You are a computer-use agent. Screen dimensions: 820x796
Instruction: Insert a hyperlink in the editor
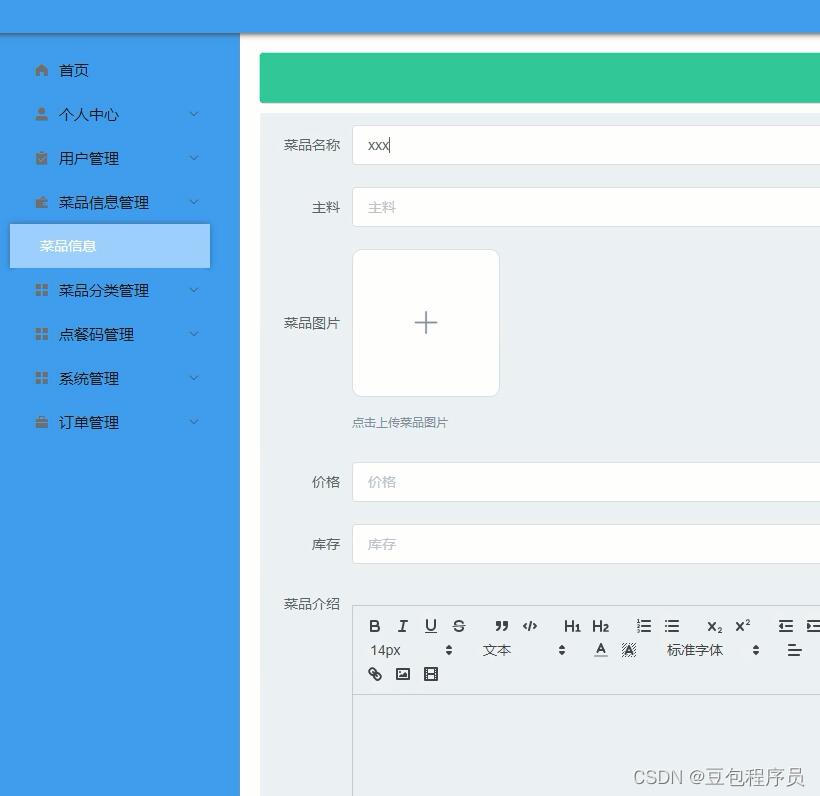pos(375,674)
